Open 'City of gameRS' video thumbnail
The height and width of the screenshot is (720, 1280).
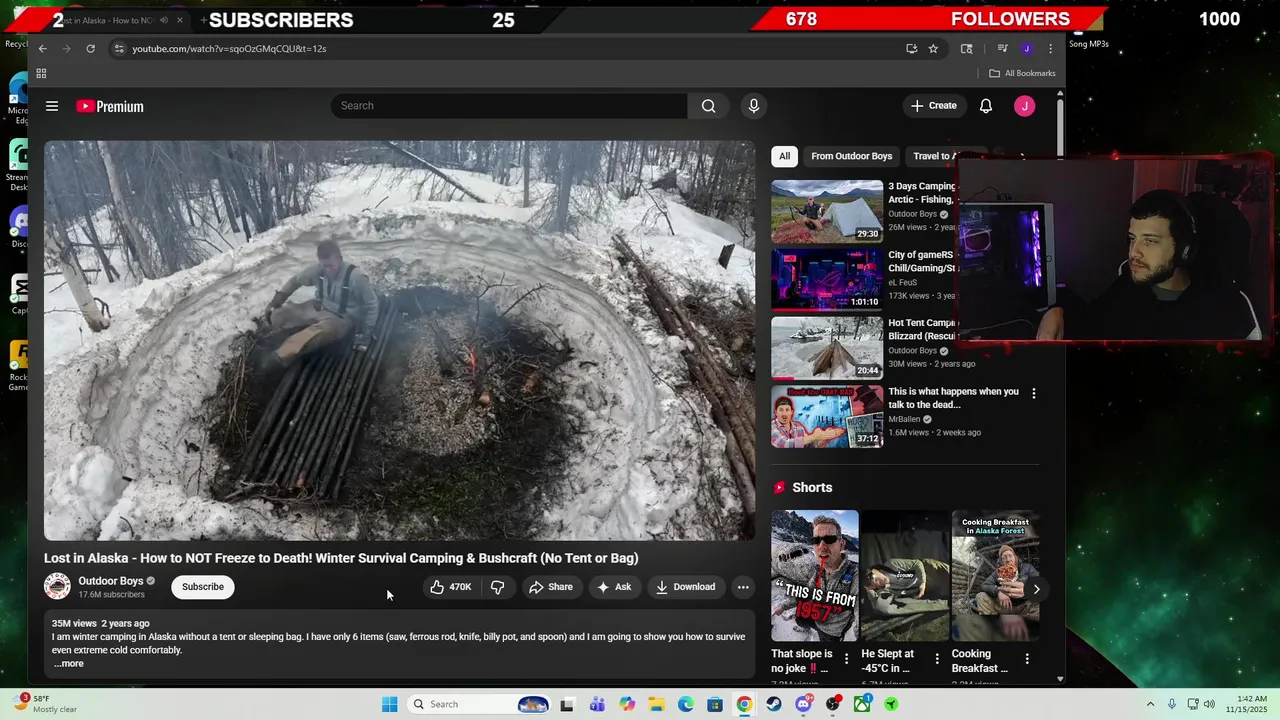827,280
